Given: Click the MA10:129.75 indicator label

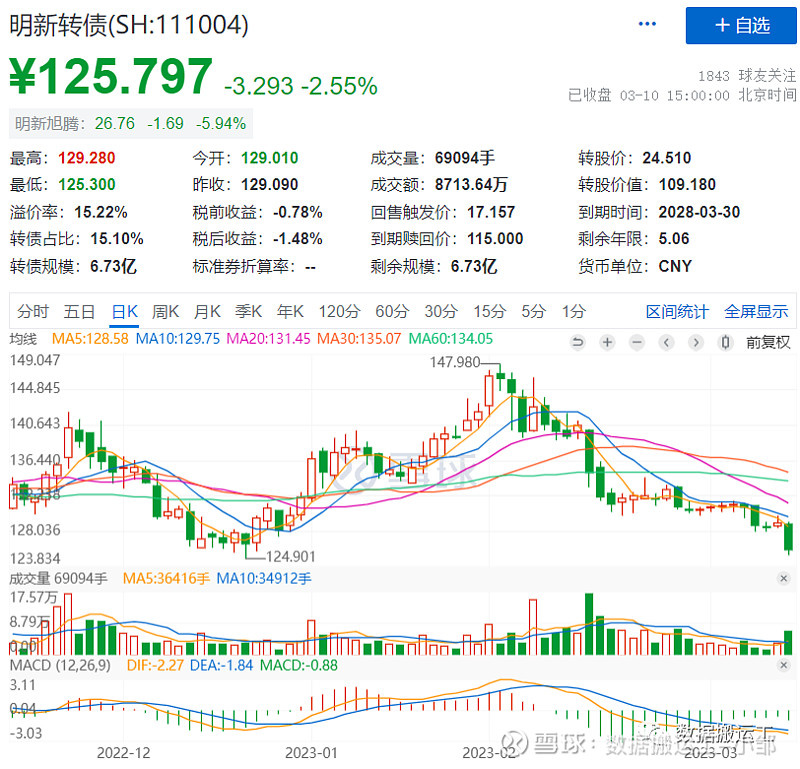Looking at the screenshot, I should point(178,339).
